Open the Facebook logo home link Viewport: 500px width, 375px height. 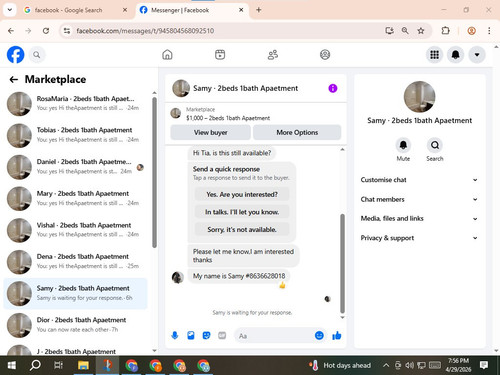pyautogui.click(x=15, y=55)
